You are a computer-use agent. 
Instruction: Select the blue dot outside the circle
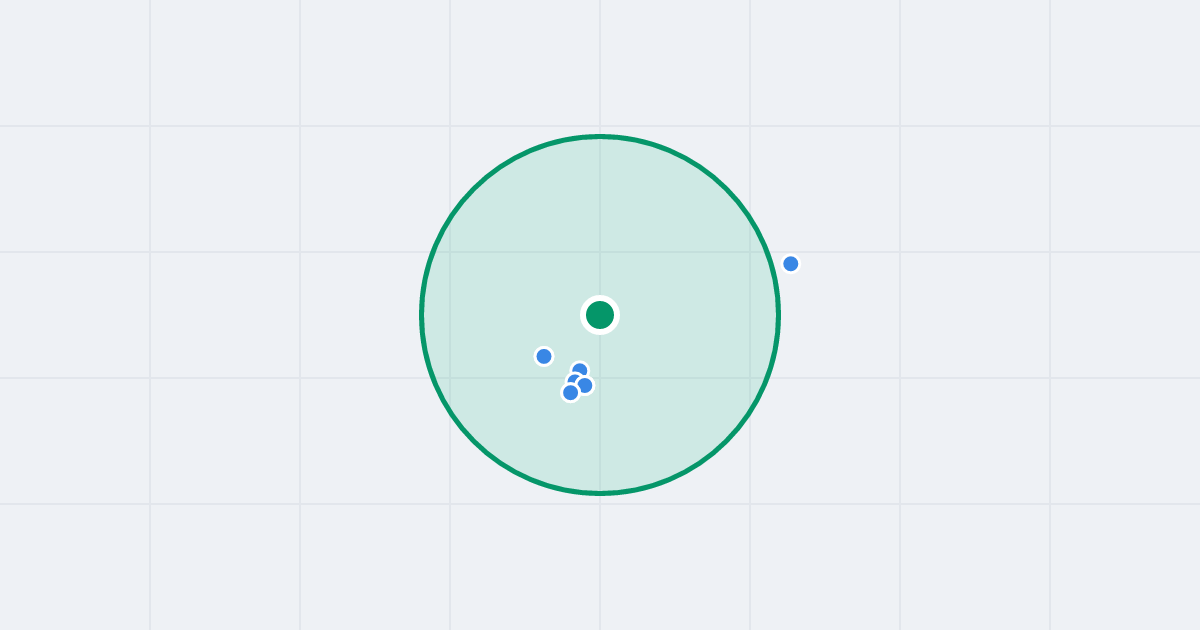[791, 264]
